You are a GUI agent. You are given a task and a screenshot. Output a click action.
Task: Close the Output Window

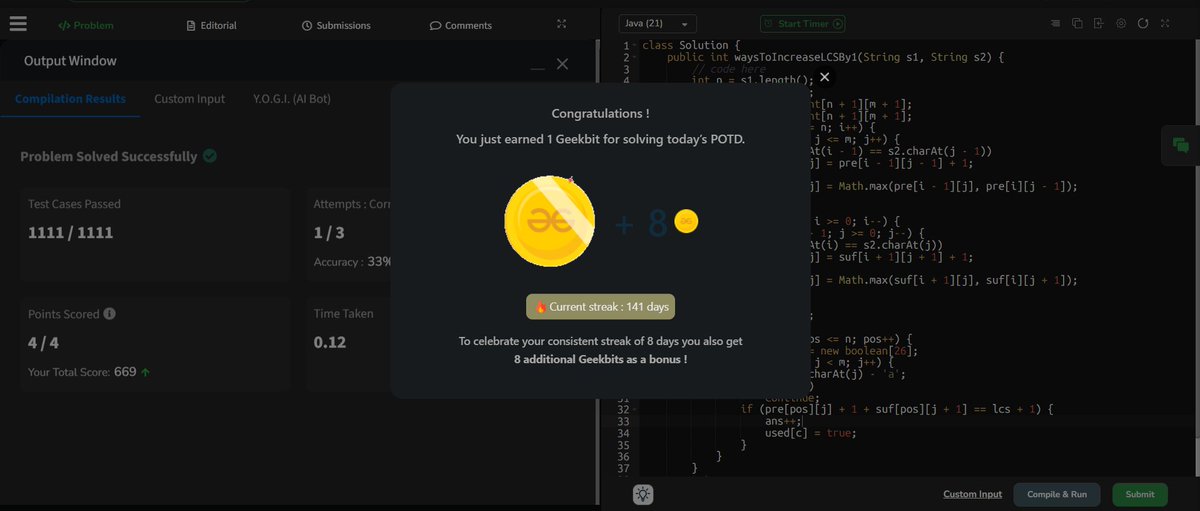tap(562, 64)
